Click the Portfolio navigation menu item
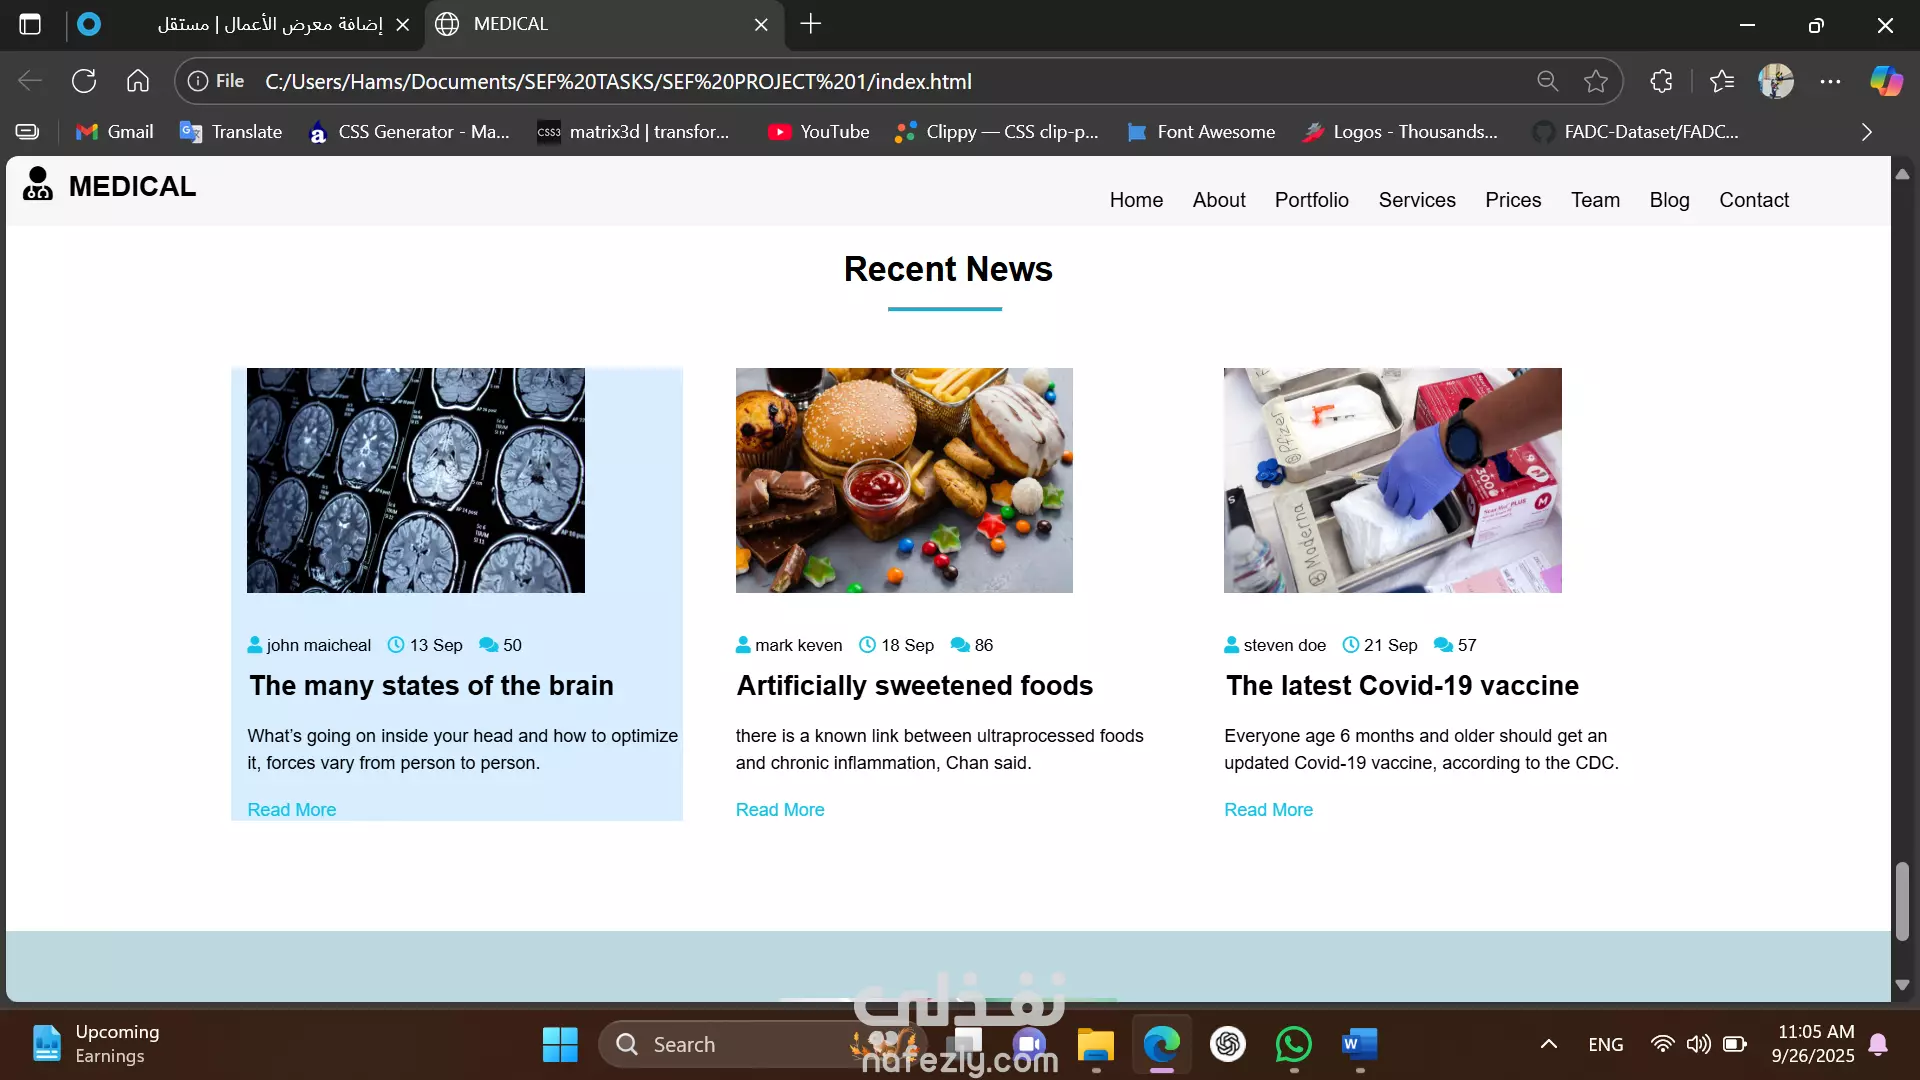1920x1080 pixels. (x=1311, y=200)
